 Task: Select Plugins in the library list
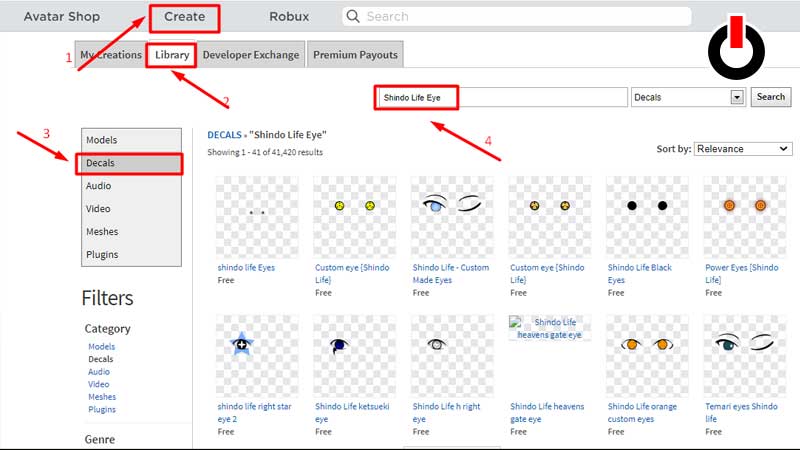pyautogui.click(x=131, y=255)
